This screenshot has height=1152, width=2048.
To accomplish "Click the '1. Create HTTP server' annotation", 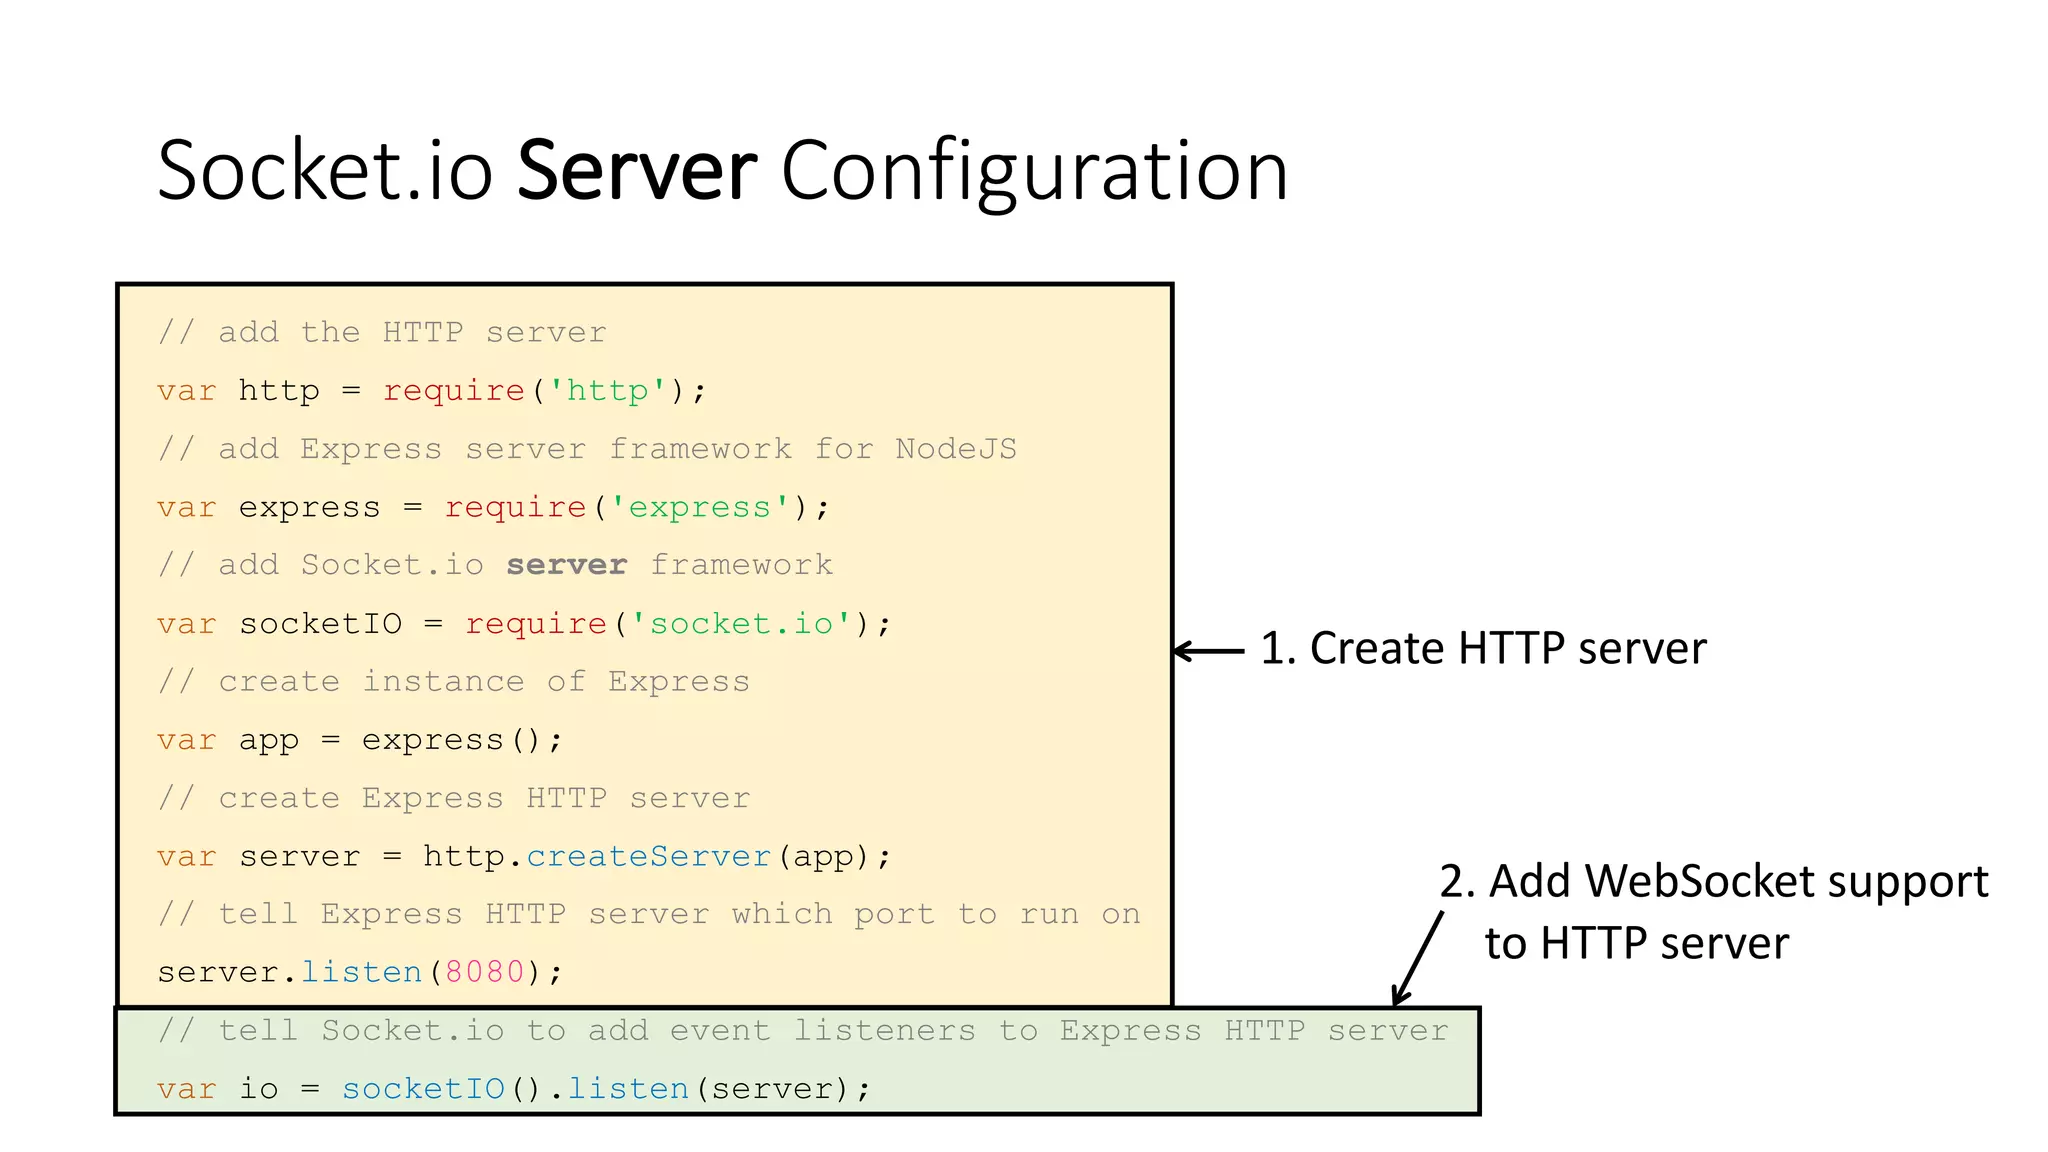I will click(x=1482, y=649).
